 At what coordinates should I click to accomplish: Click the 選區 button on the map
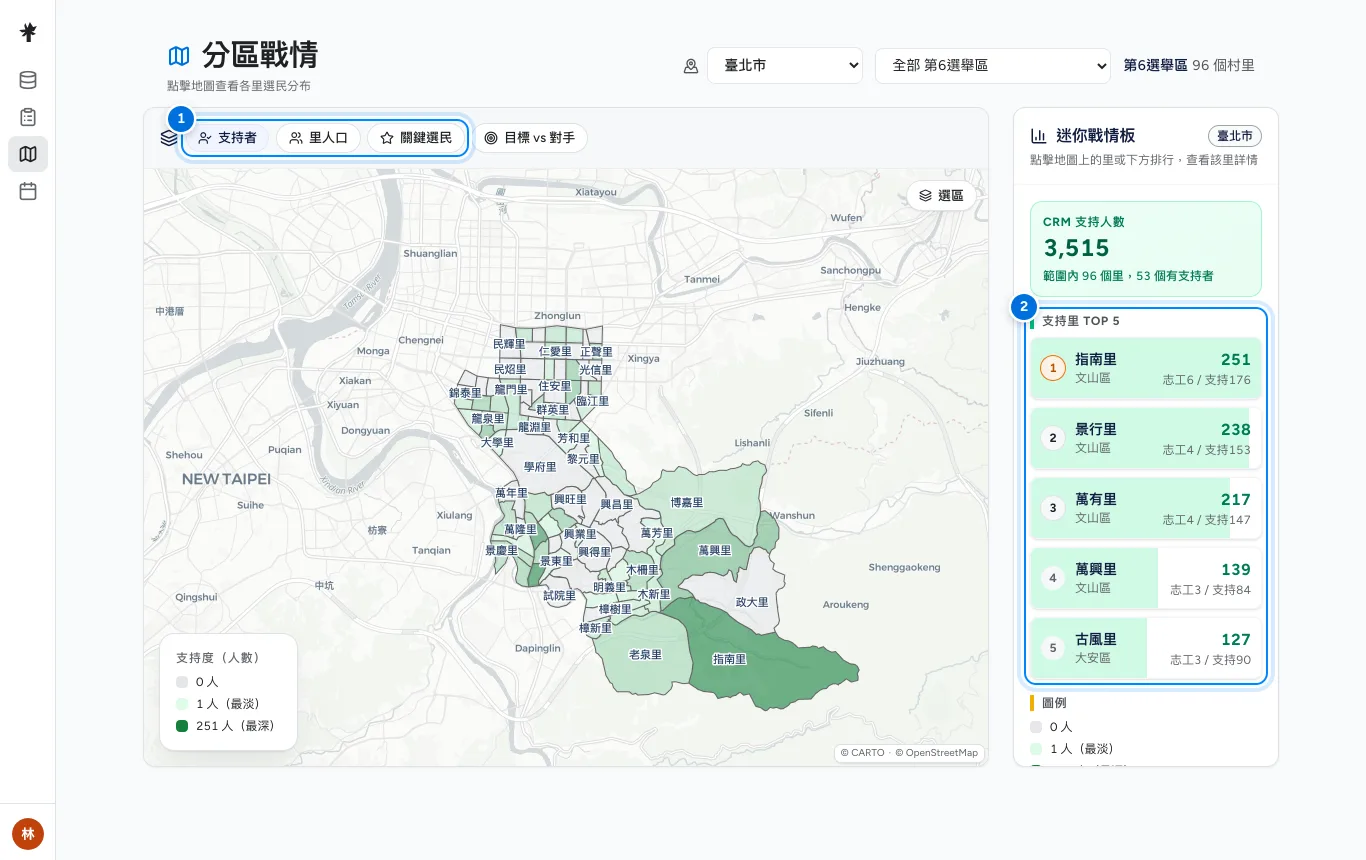pyautogui.click(x=941, y=196)
